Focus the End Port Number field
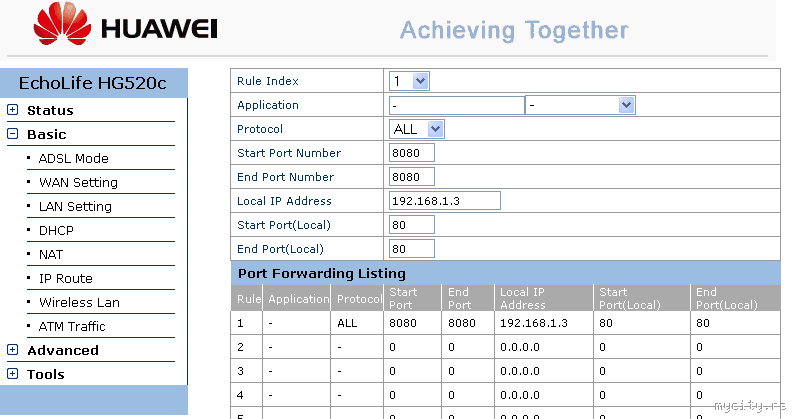Viewport: 793px width, 419px height. [412, 177]
